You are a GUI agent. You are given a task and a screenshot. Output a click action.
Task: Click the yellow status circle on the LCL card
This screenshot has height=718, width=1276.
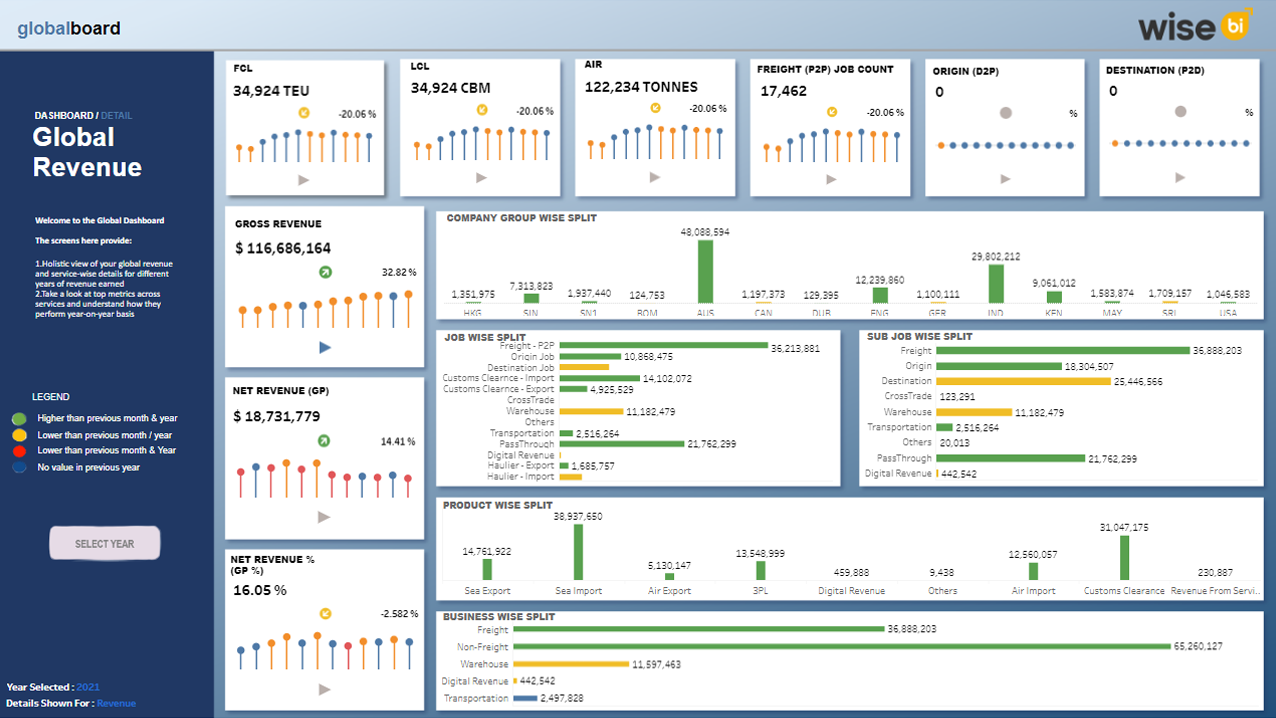coord(483,111)
